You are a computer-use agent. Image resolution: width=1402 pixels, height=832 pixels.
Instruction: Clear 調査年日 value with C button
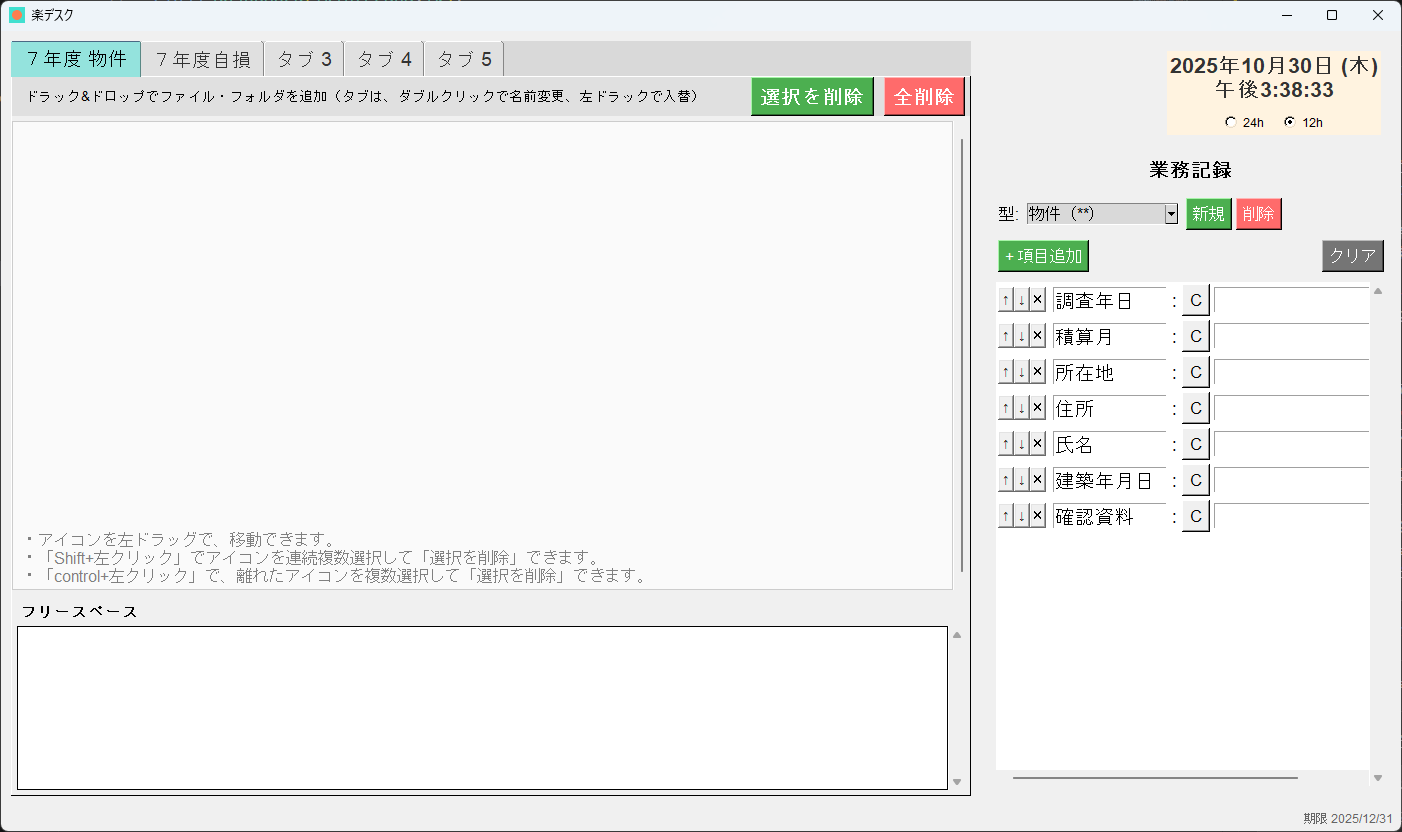[1195, 300]
